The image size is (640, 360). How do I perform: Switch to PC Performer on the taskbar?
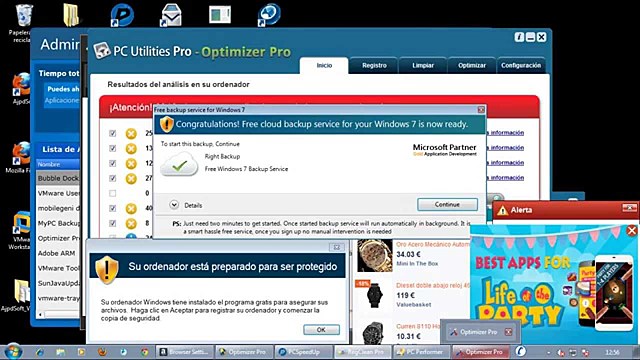[x=421, y=351]
